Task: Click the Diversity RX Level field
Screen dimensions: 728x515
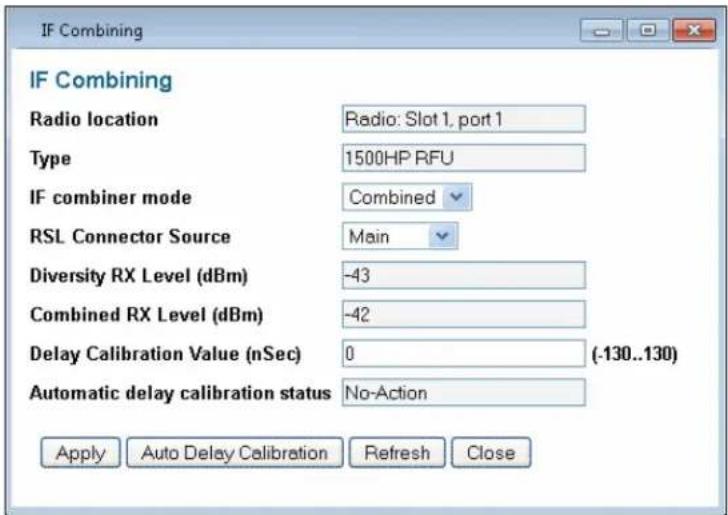Action: (464, 275)
